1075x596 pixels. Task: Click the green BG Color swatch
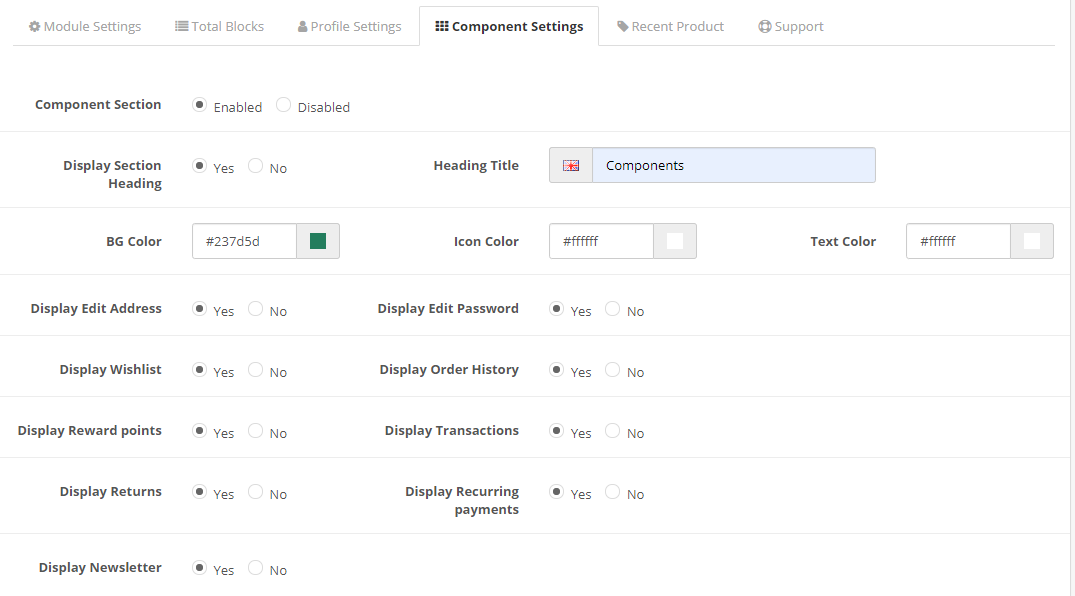coord(318,241)
